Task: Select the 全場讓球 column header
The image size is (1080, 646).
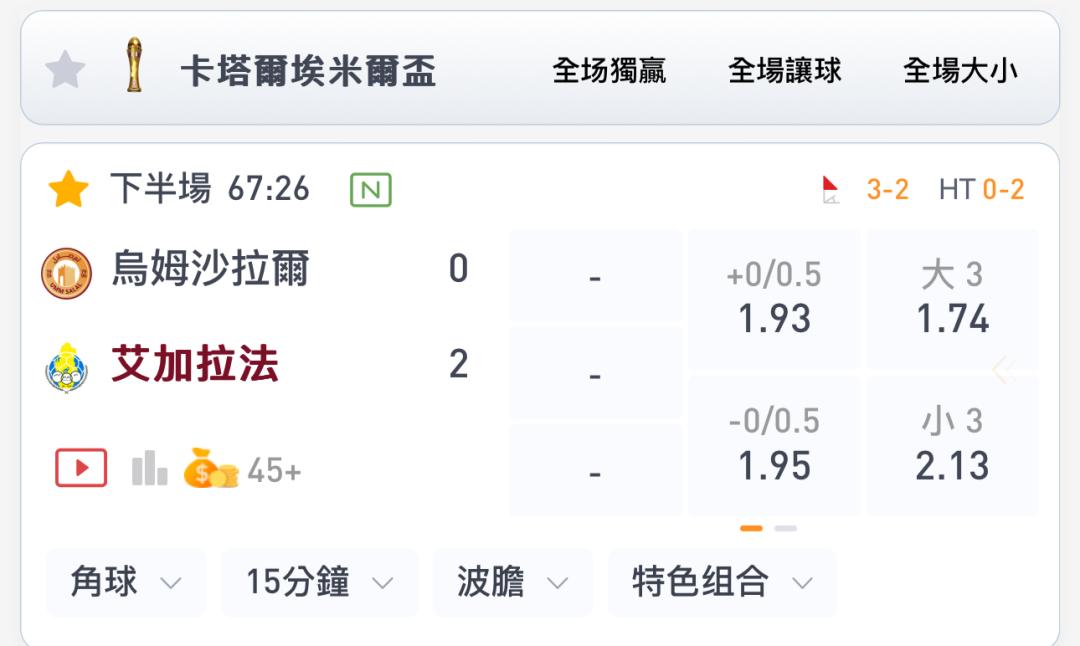Action: click(785, 71)
